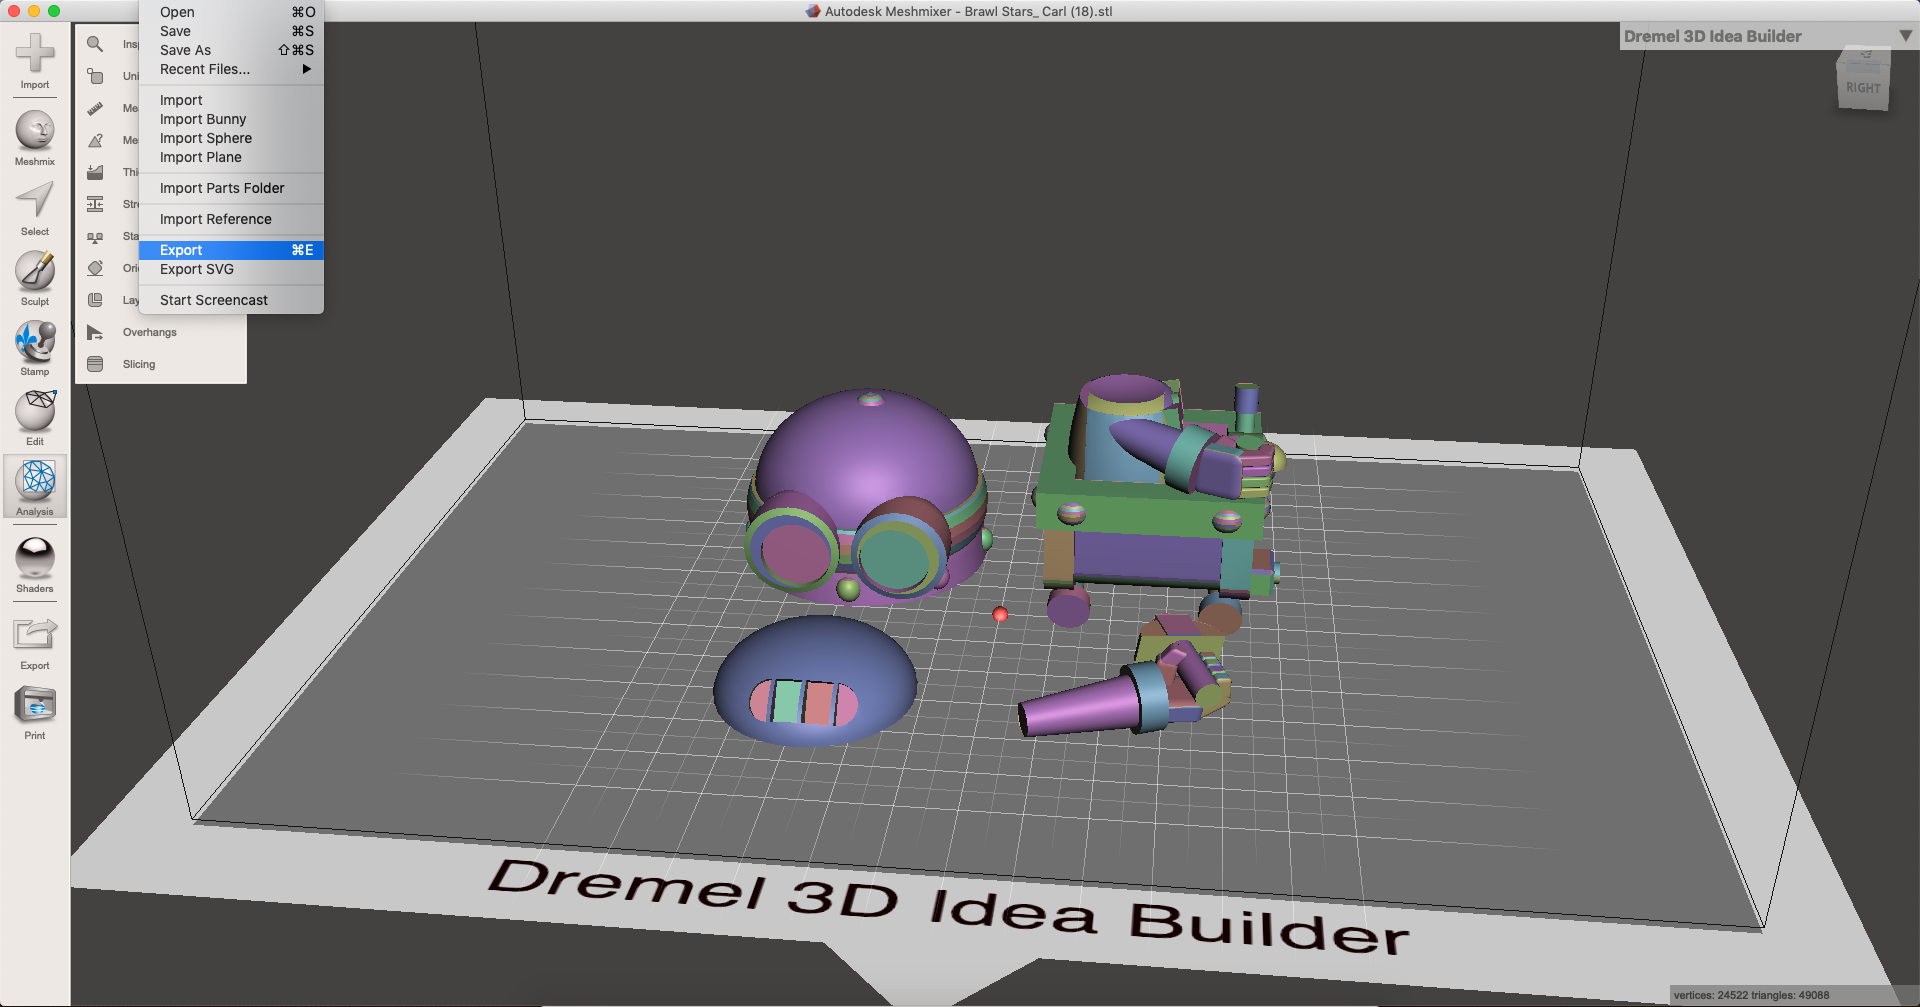Choose Export SVG from menu
Screen dimensions: 1920x1007
click(231, 269)
